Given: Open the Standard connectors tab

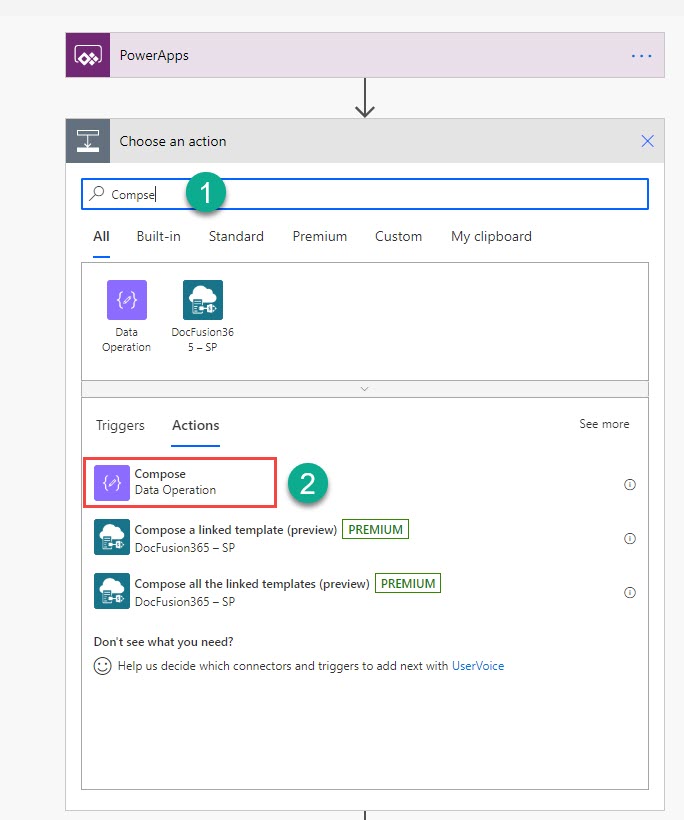Looking at the screenshot, I should pyautogui.click(x=236, y=237).
